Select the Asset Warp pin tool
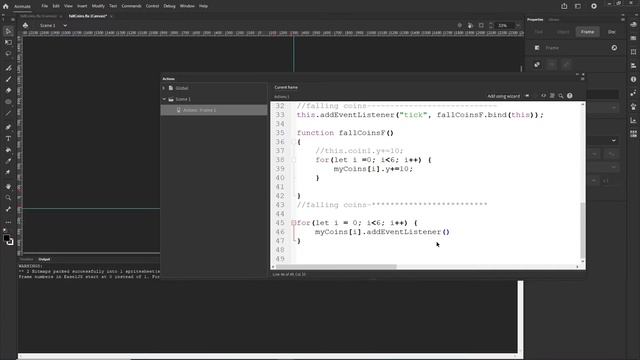The height and width of the screenshot is (360, 640). click(x=8, y=172)
